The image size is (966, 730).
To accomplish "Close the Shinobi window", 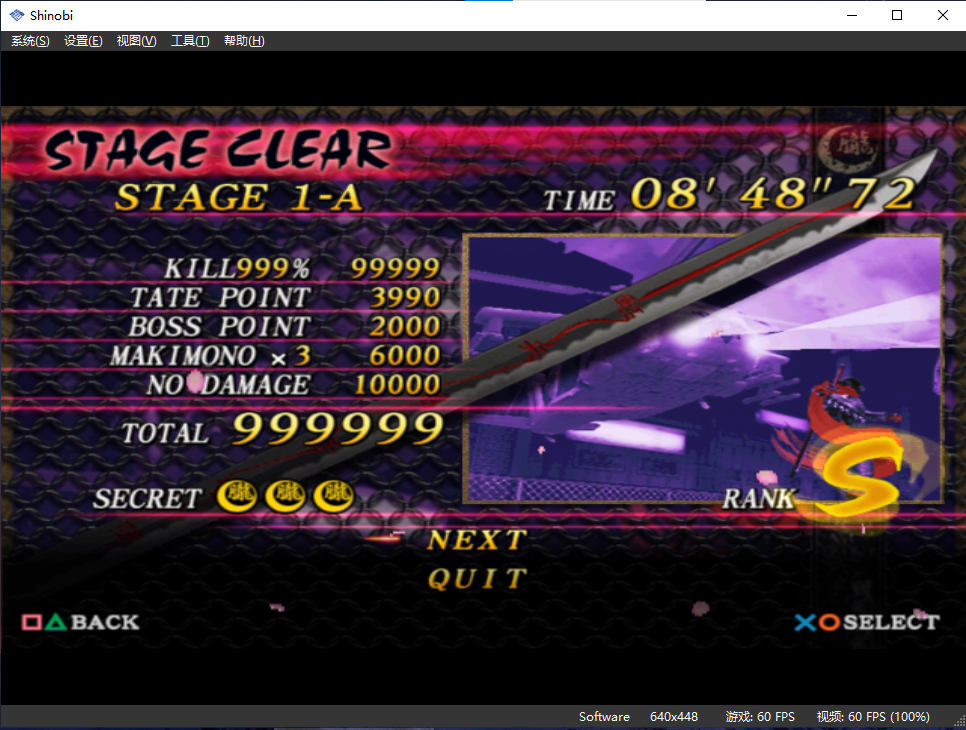I will [943, 15].
